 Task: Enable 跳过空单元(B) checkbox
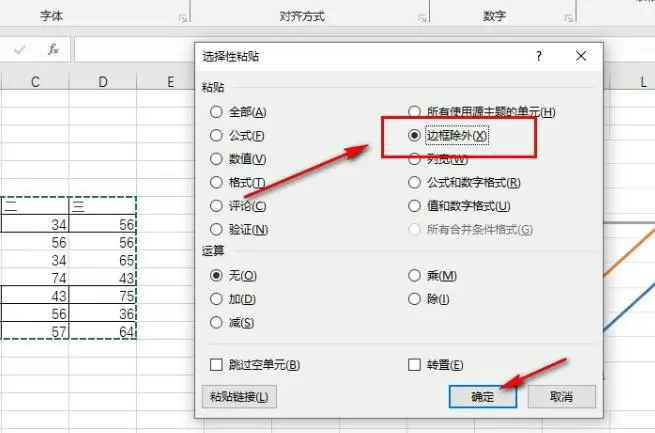(216, 365)
